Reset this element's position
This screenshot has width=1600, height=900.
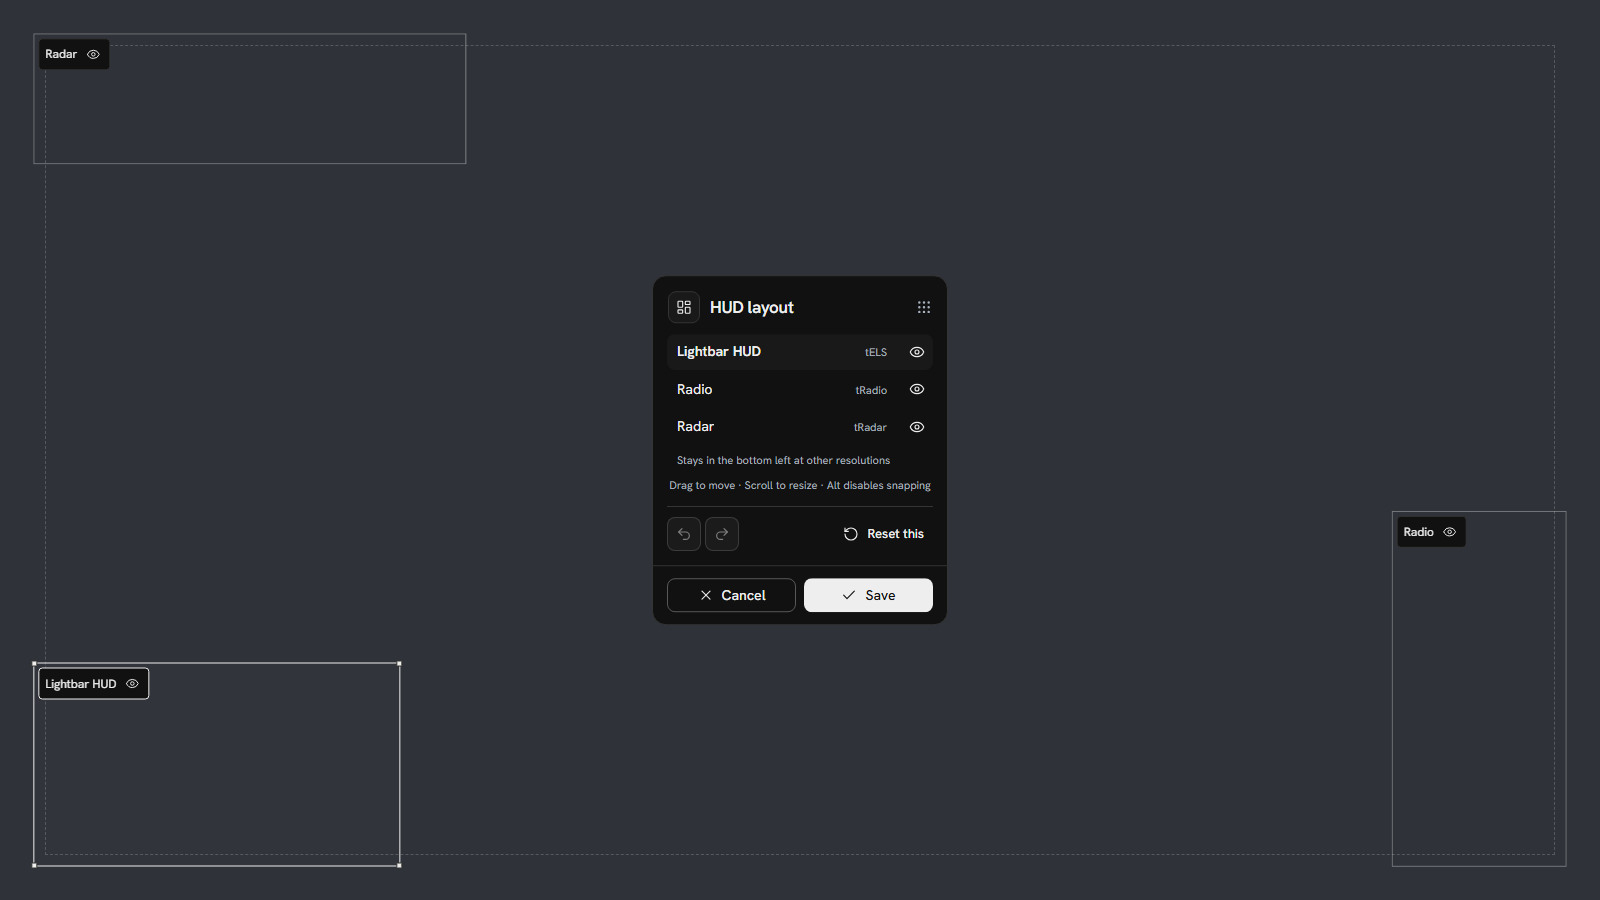pos(884,534)
